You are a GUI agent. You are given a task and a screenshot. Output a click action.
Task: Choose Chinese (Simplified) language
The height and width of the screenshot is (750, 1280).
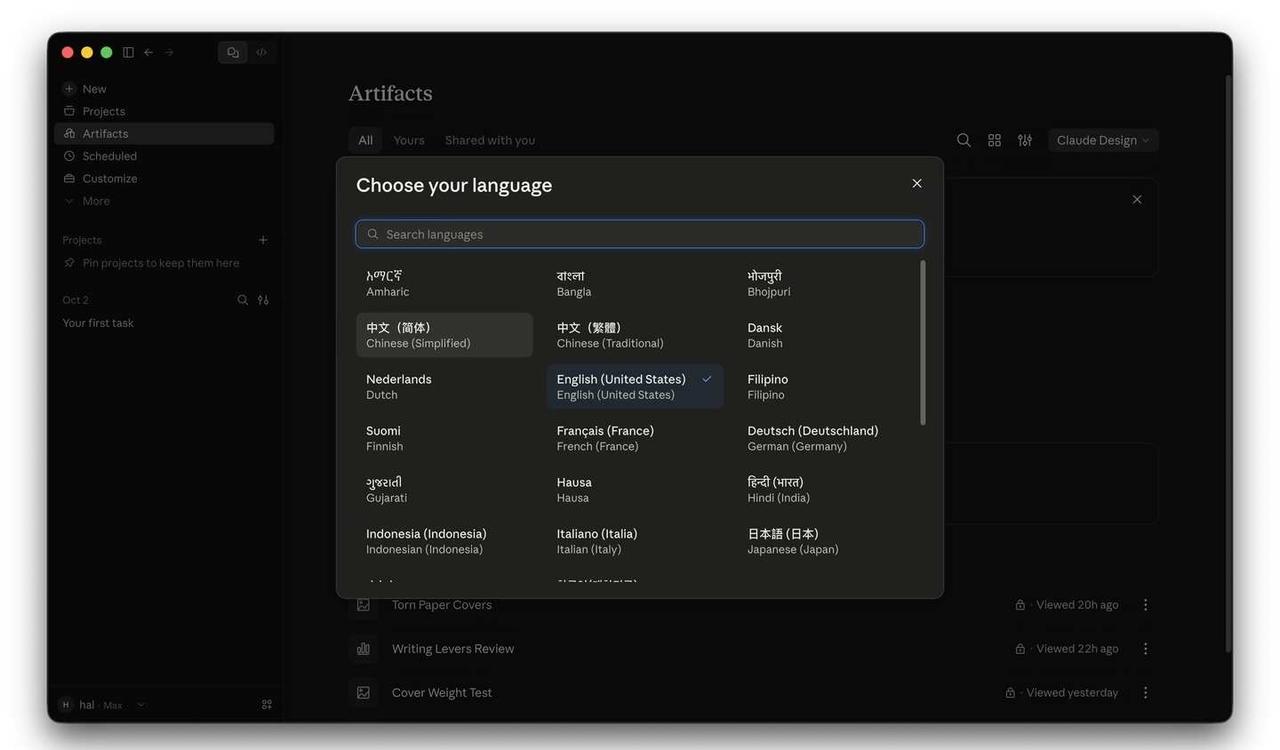tap(445, 335)
